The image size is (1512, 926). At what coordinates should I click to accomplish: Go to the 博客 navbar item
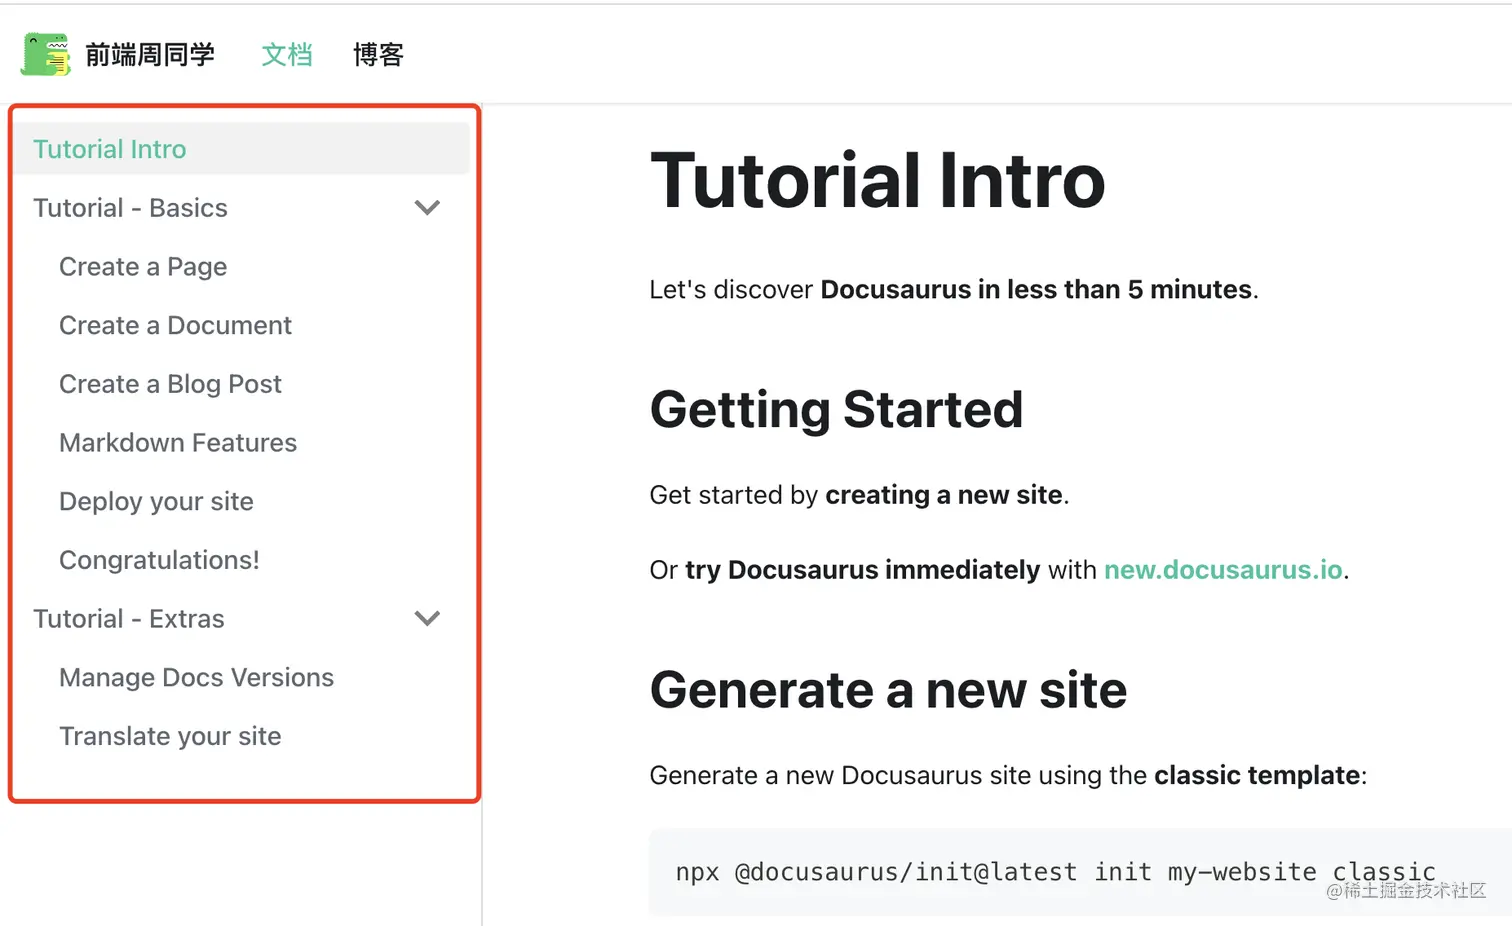coord(378,55)
